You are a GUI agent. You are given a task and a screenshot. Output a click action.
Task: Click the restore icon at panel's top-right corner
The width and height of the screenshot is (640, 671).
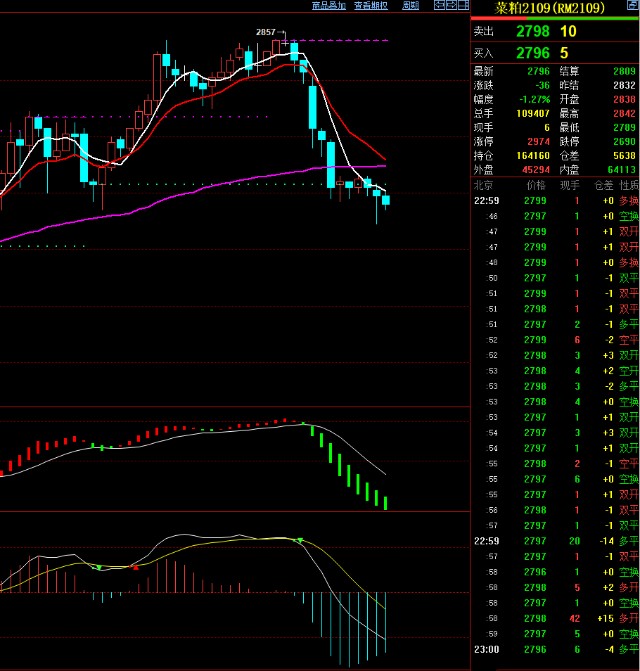(632, 5)
